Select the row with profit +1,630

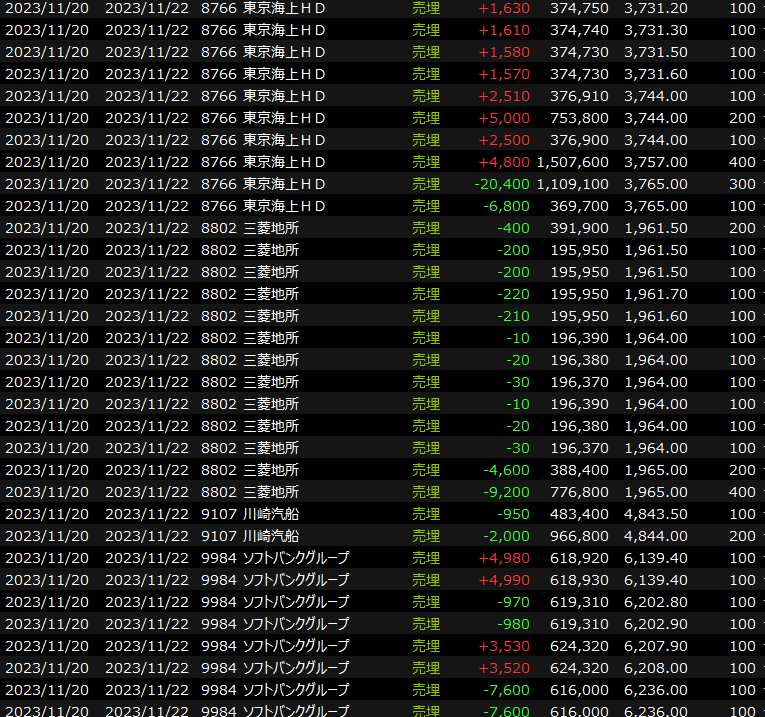[504, 8]
